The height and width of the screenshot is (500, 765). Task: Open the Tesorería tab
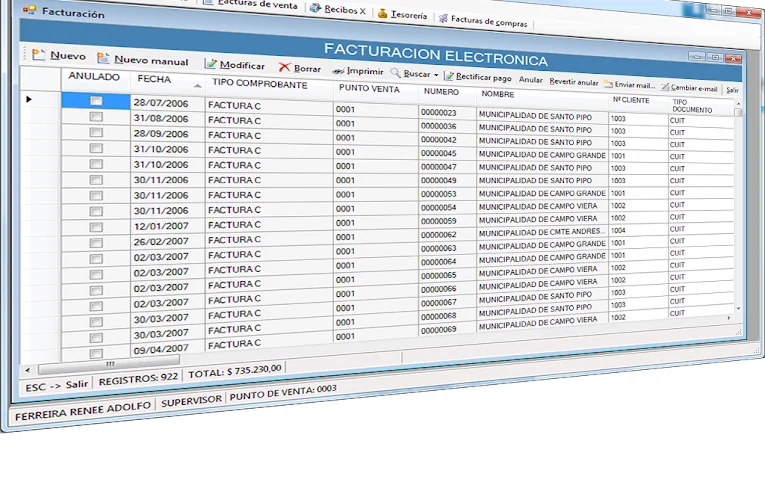403,14
